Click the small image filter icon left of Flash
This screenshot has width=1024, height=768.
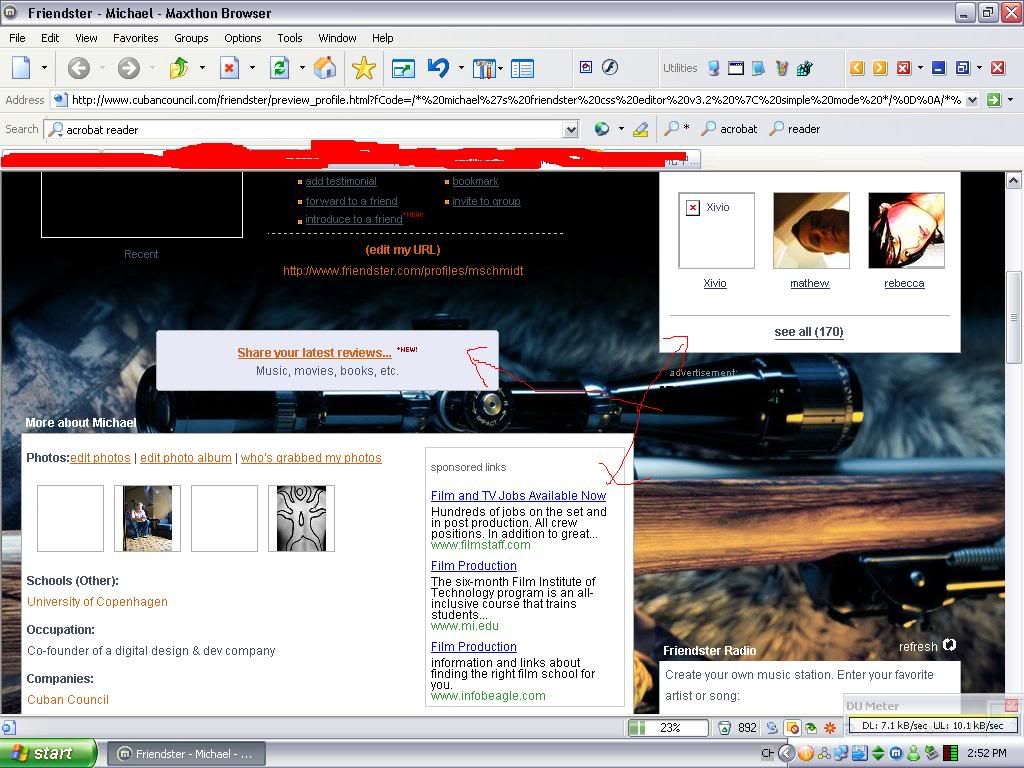coord(586,67)
